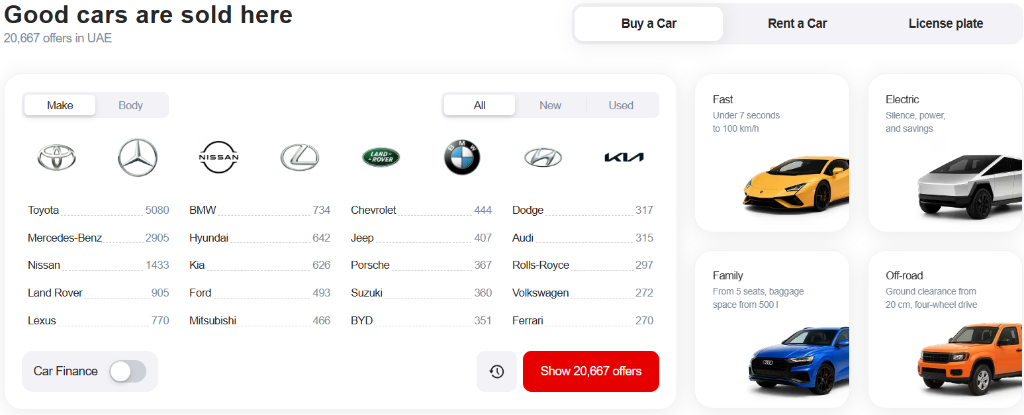Open the Rent a Car tab
The width and height of the screenshot is (1024, 415).
pos(797,24)
